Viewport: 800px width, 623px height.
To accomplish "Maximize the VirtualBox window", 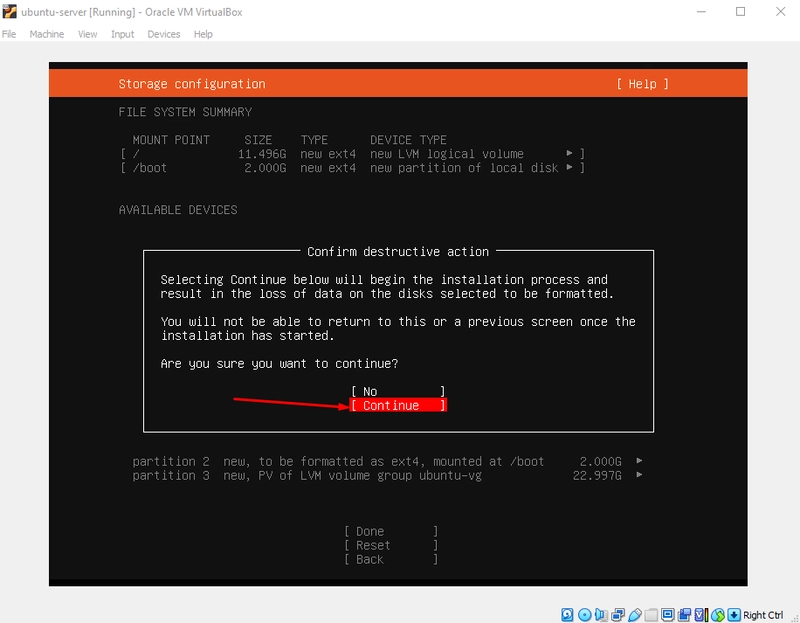I will click(x=740, y=11).
